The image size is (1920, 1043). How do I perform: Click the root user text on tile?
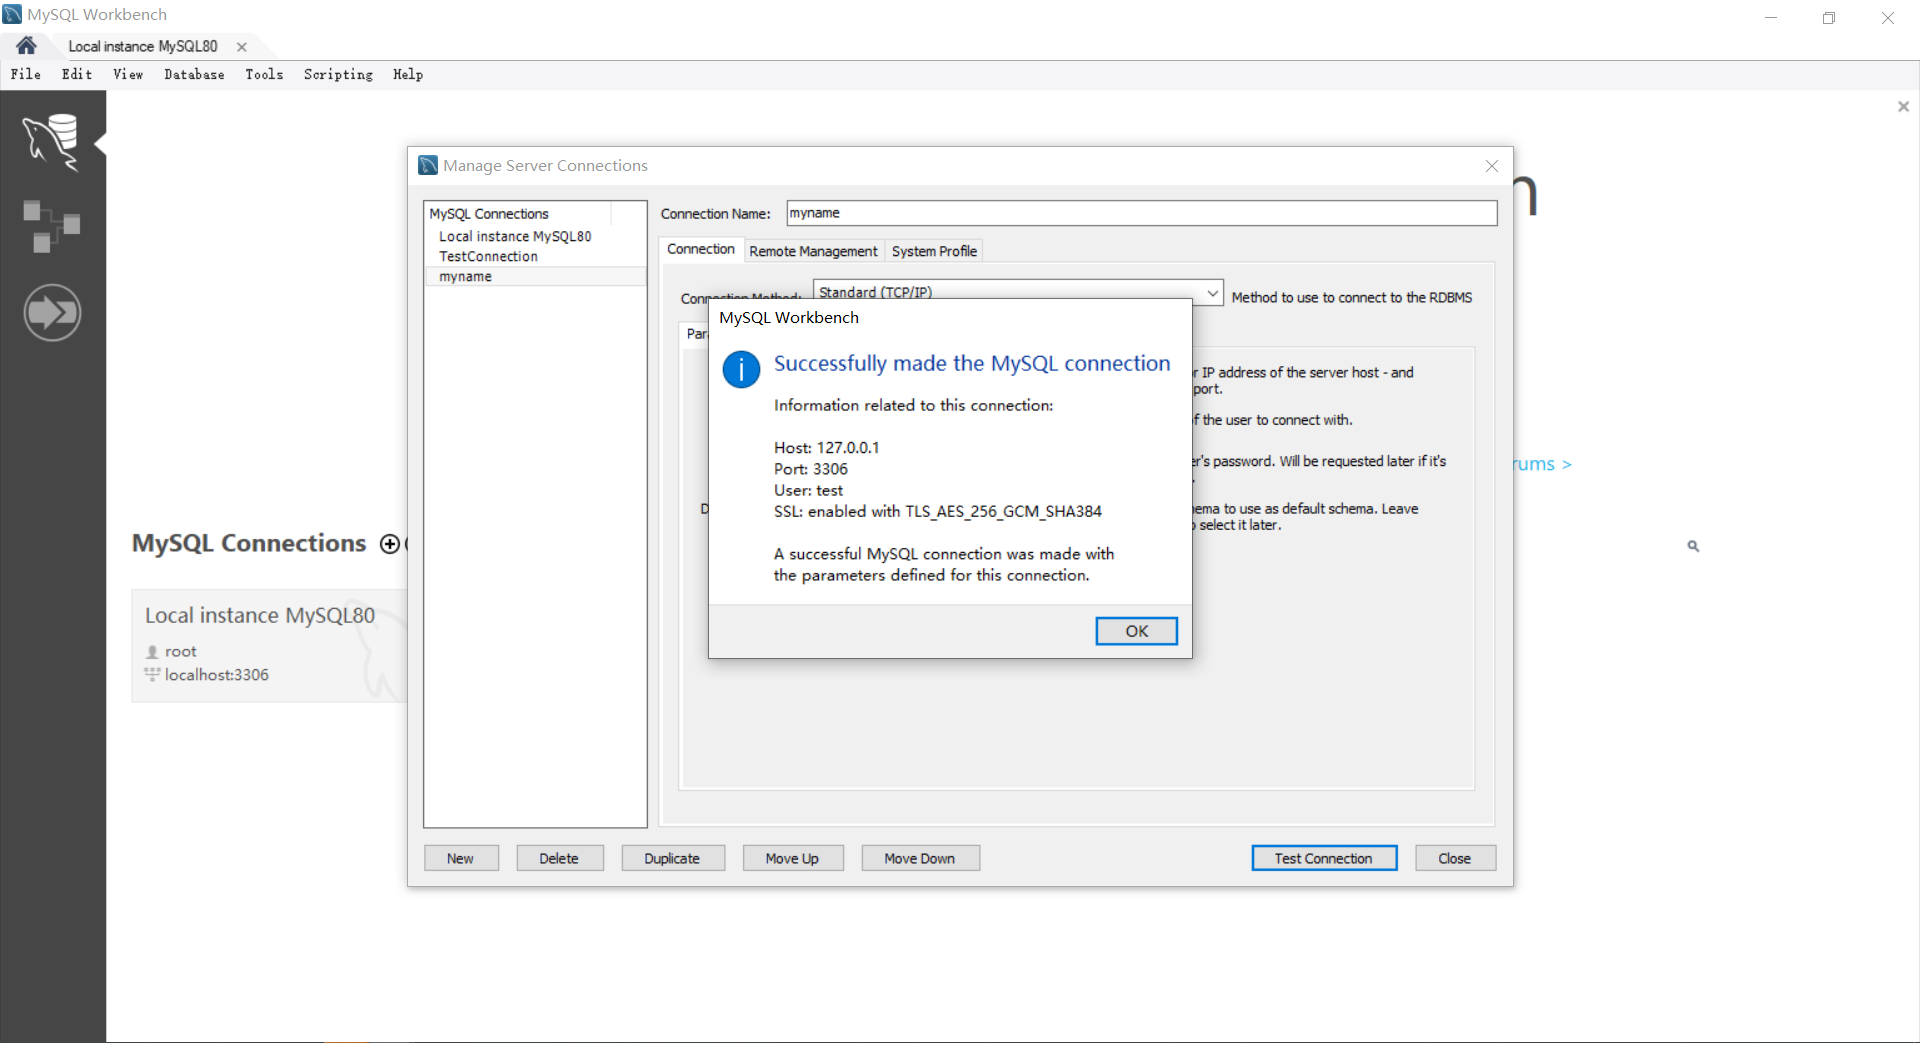181,652
